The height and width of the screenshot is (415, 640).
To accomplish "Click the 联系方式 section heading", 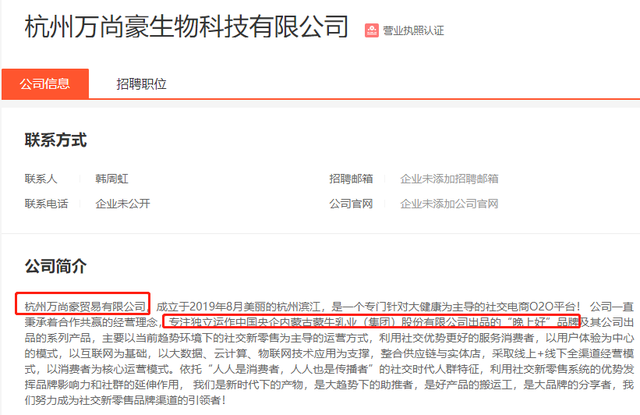I will (x=56, y=140).
